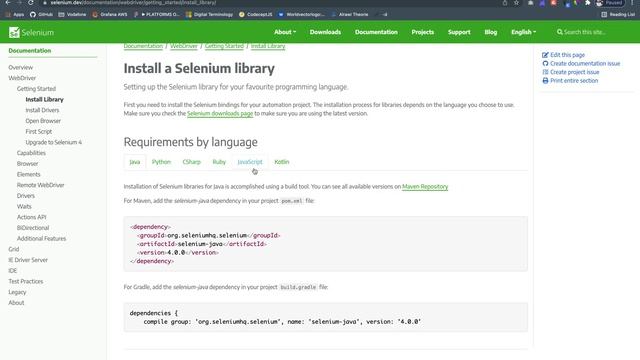Open First Script in the sidebar
This screenshot has height=360, width=640.
point(38,131)
